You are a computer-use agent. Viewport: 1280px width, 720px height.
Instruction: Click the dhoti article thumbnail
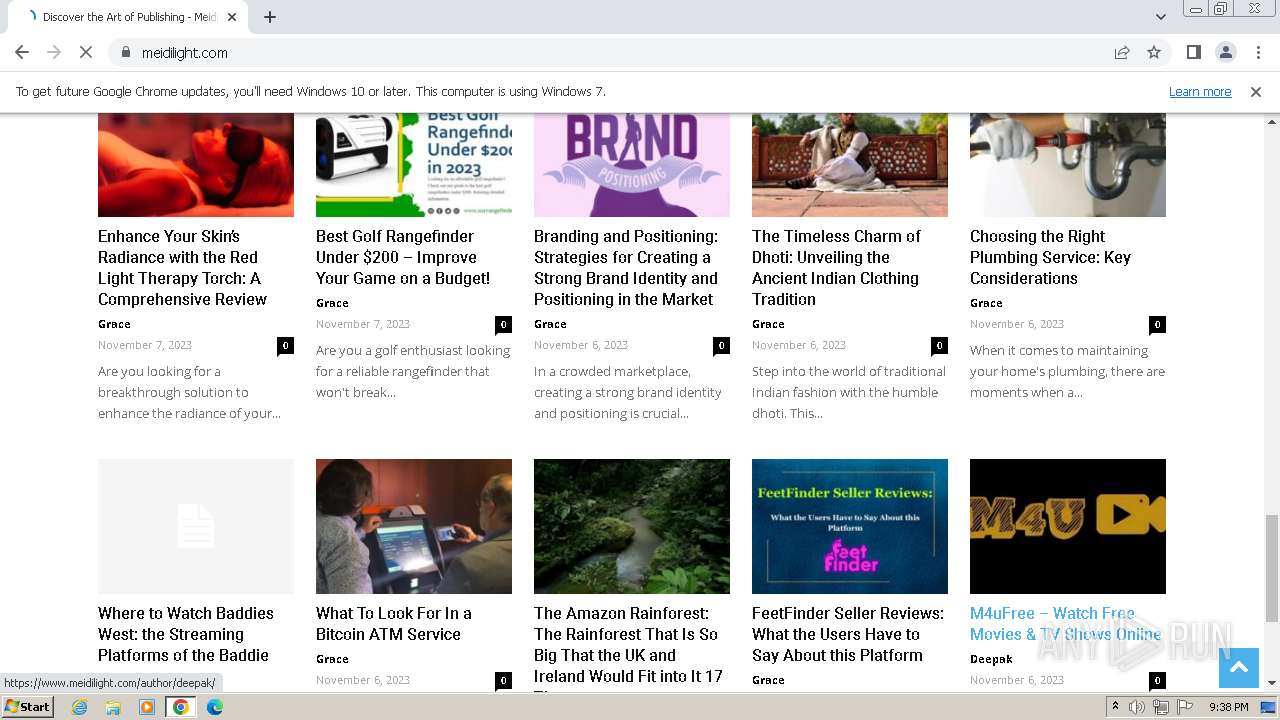pos(850,165)
